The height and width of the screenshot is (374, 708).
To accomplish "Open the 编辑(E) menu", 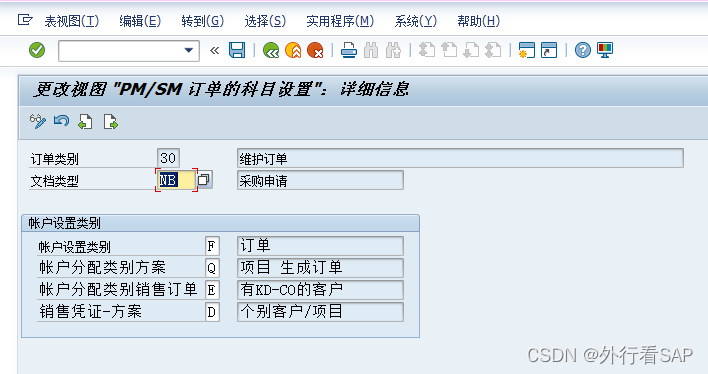I will 140,21.
